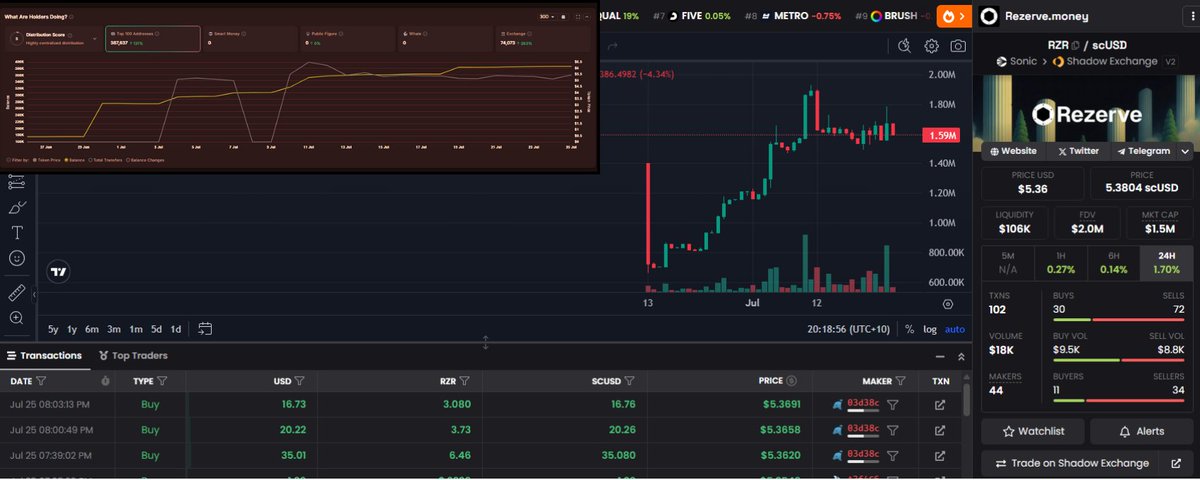Select the Text annotation tool
The height and width of the screenshot is (480, 1200).
[x=16, y=232]
